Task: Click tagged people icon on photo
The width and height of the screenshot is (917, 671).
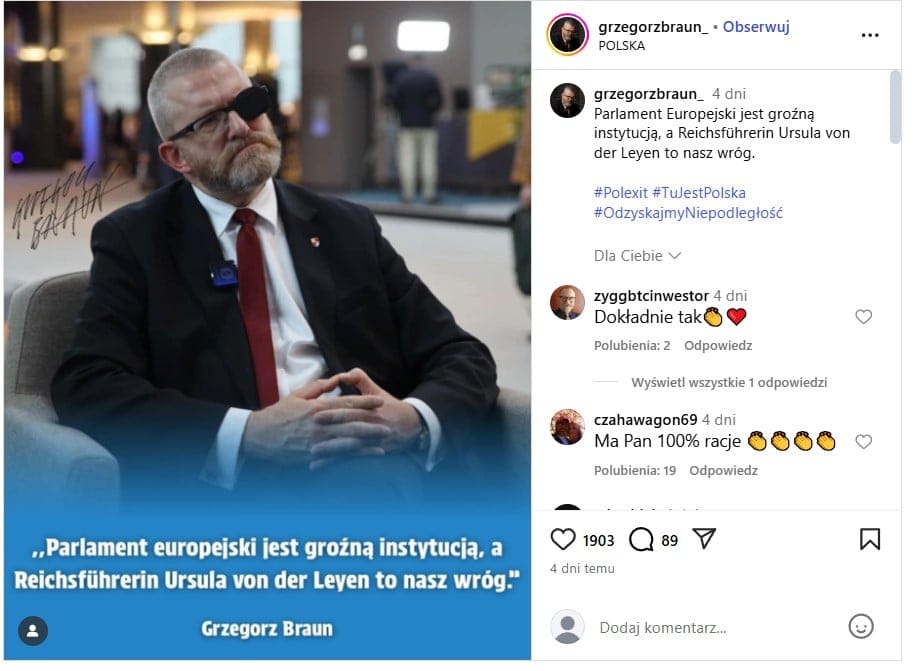Action: pyautogui.click(x=33, y=631)
